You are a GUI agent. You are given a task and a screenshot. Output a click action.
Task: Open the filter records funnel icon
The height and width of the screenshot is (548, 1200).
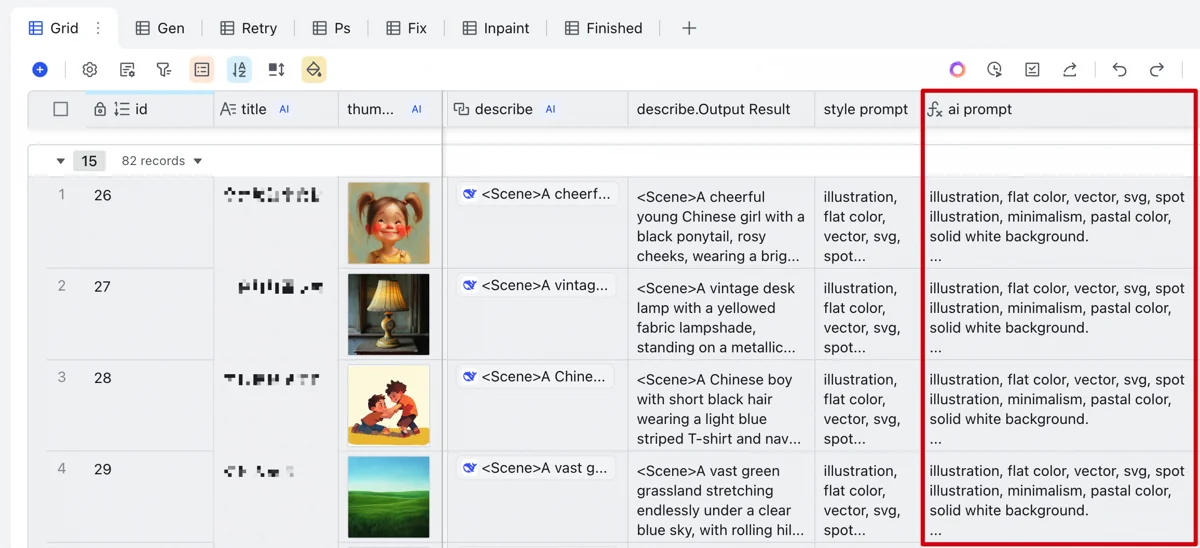click(164, 69)
